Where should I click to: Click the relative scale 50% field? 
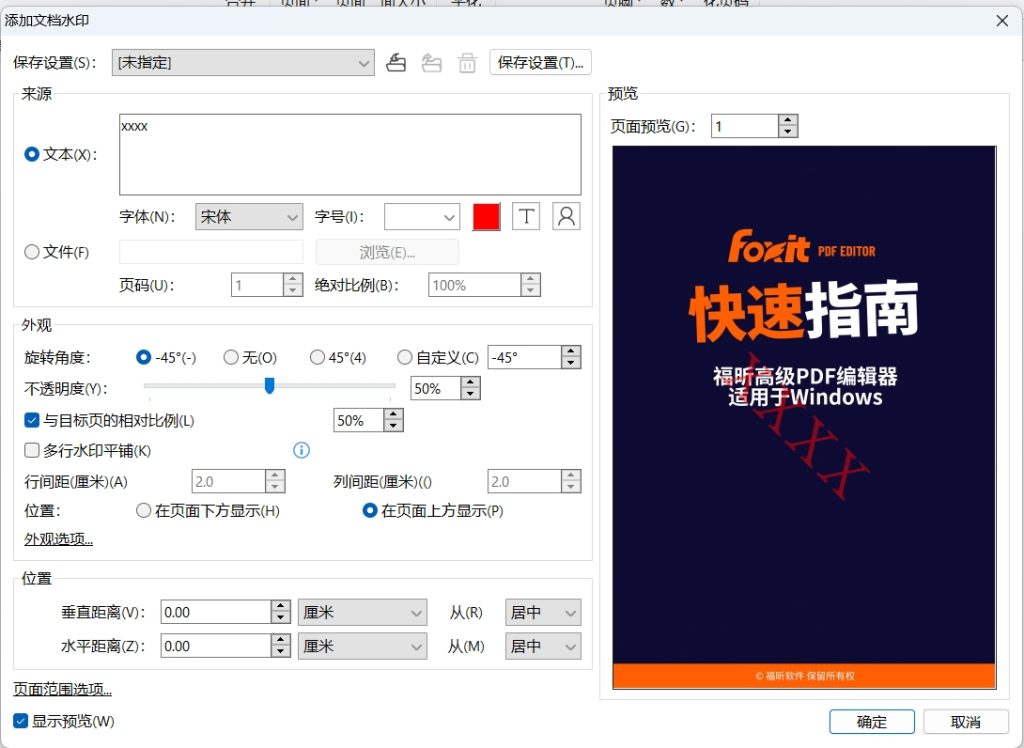tap(359, 420)
